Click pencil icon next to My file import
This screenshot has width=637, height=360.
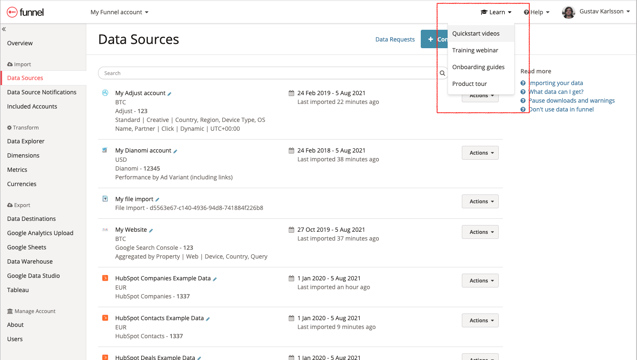[x=157, y=200]
